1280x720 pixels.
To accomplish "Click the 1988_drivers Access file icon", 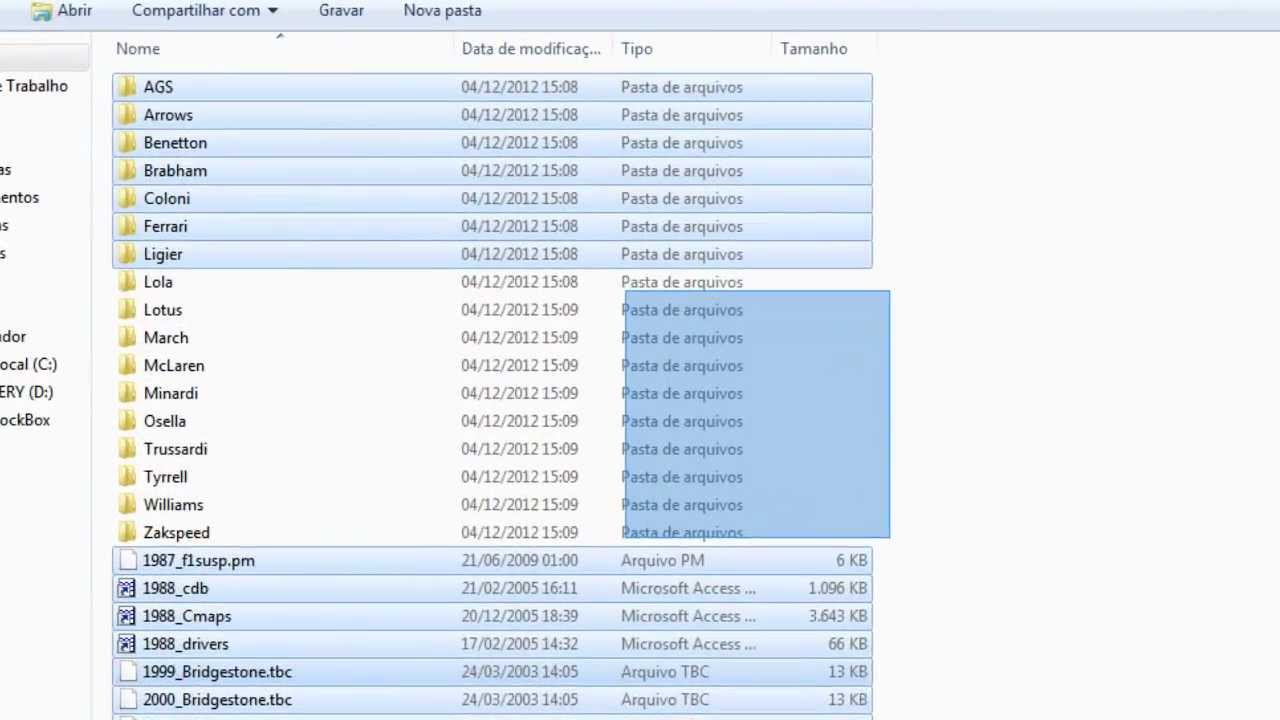I will click(126, 645).
